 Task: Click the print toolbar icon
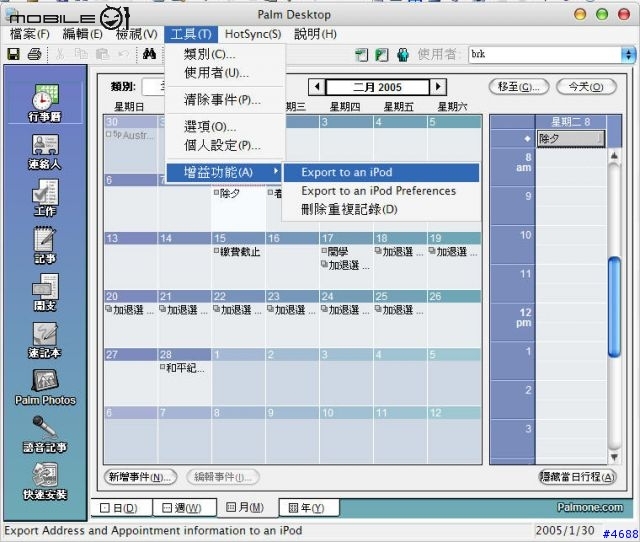(34, 54)
